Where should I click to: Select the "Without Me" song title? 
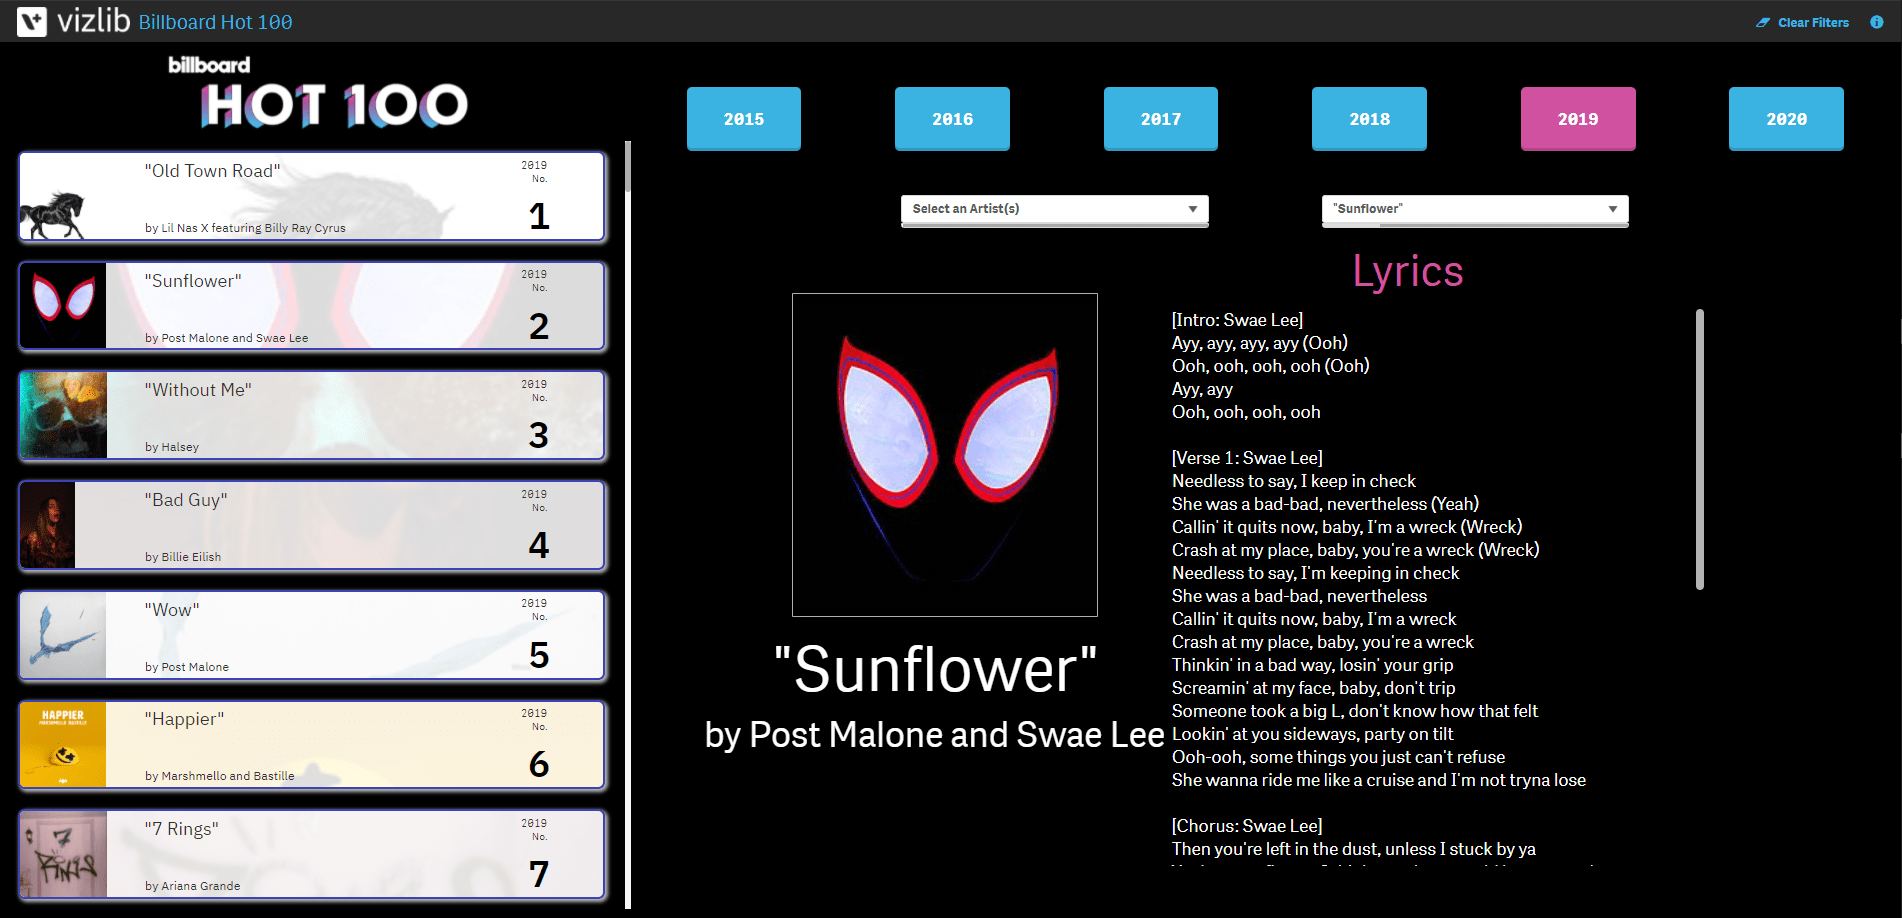[198, 390]
